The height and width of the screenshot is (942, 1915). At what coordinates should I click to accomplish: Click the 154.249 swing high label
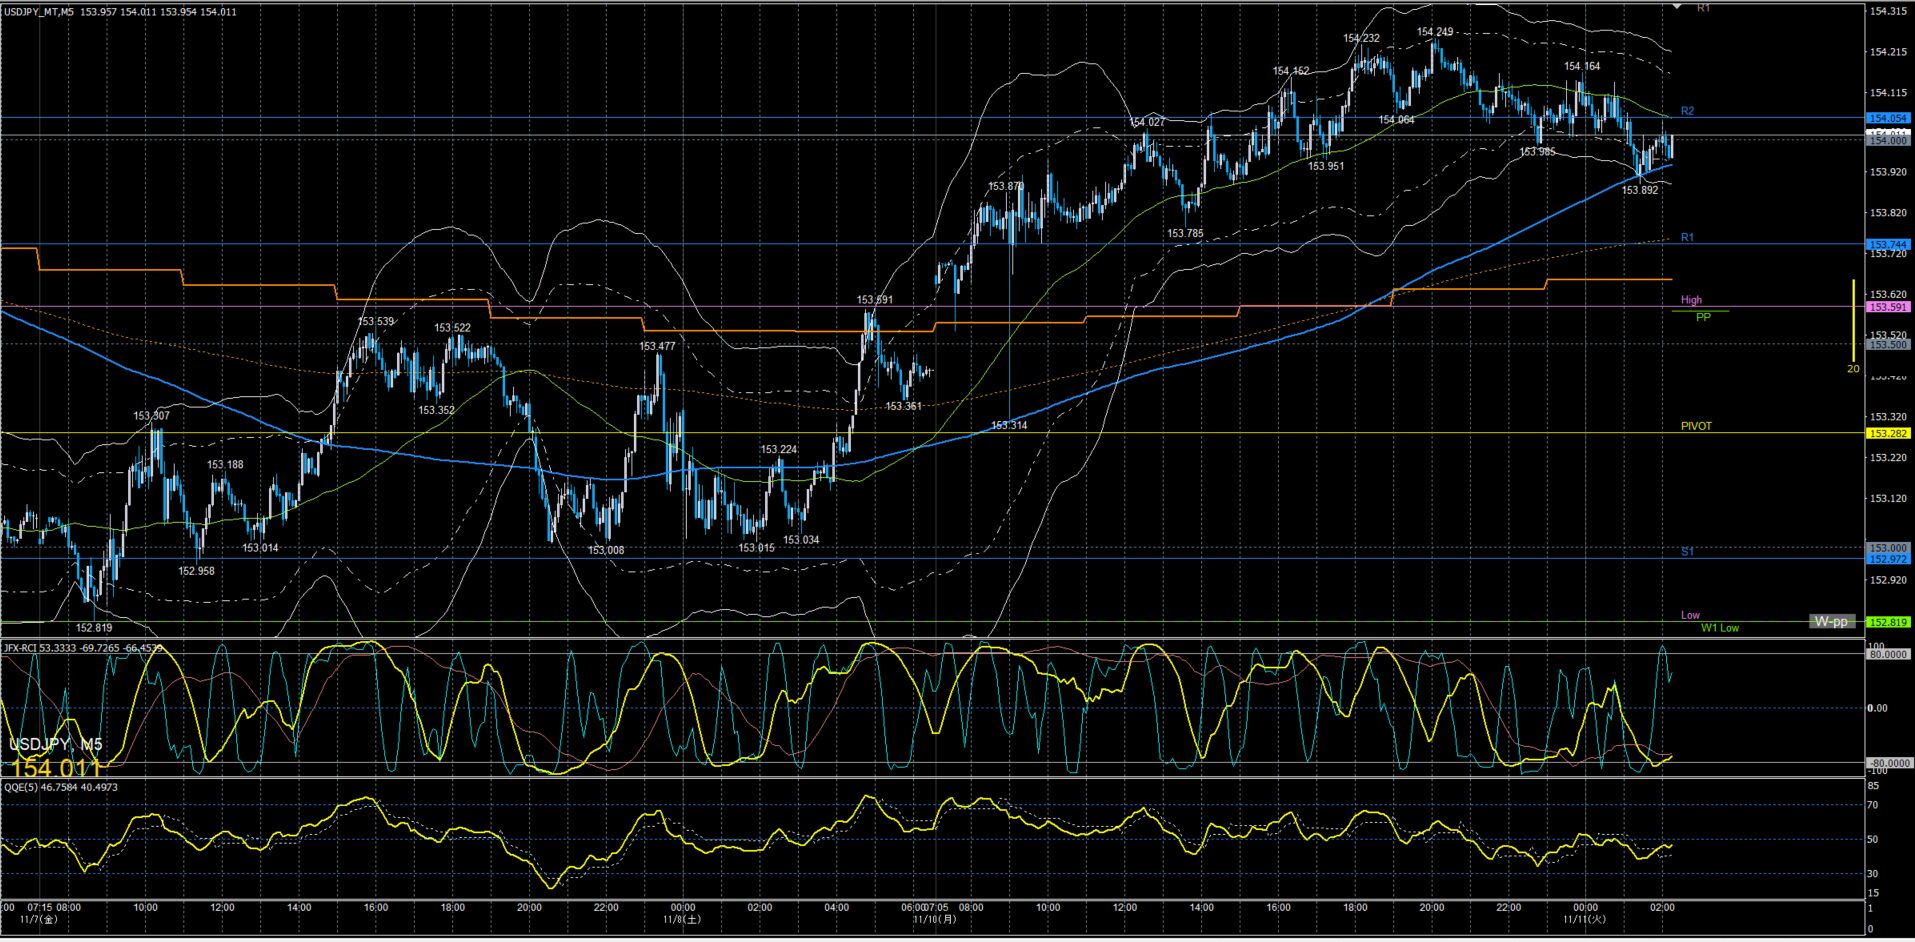[x=1435, y=32]
